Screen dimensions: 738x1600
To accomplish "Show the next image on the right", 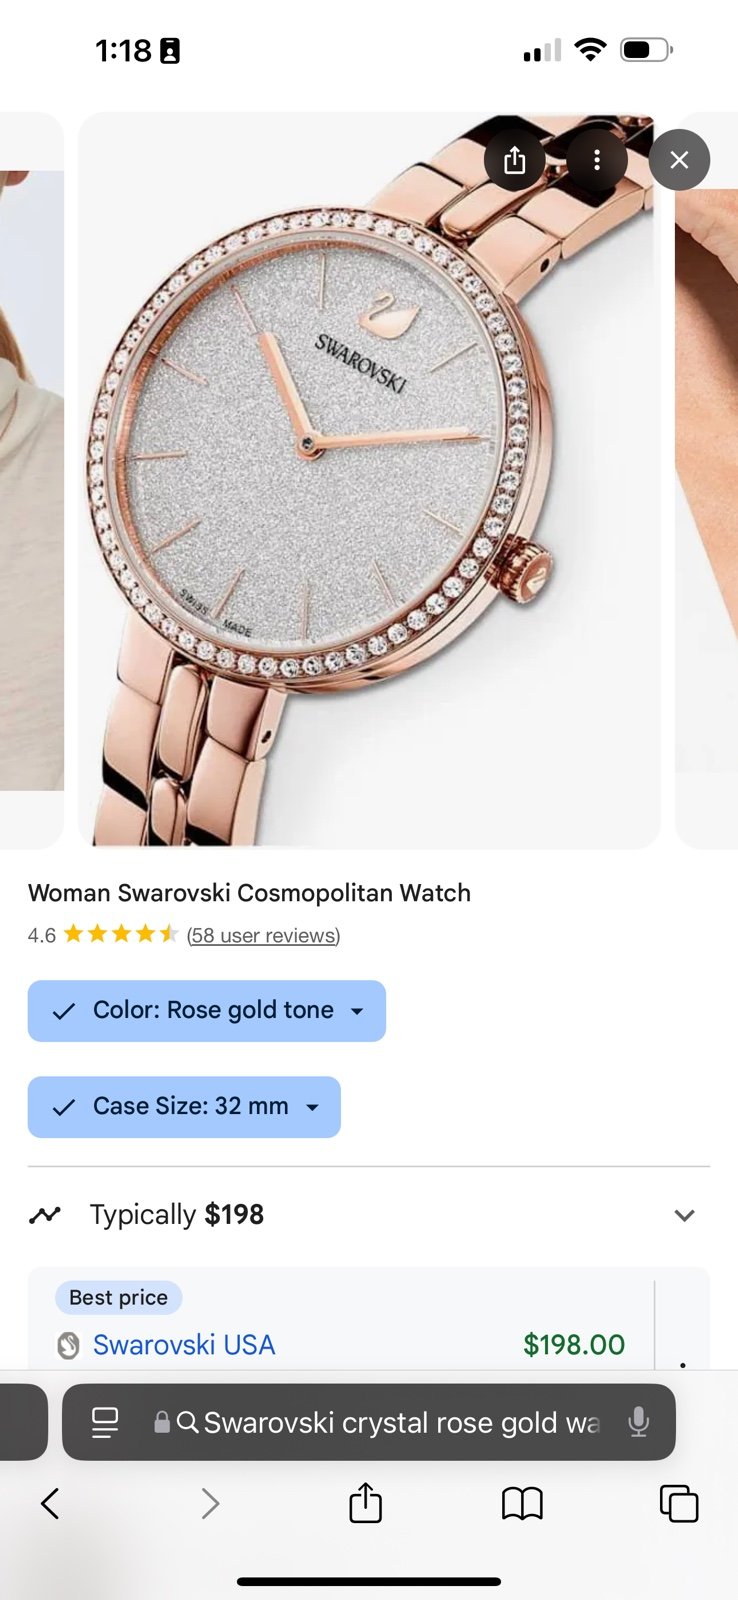I will (707, 480).
